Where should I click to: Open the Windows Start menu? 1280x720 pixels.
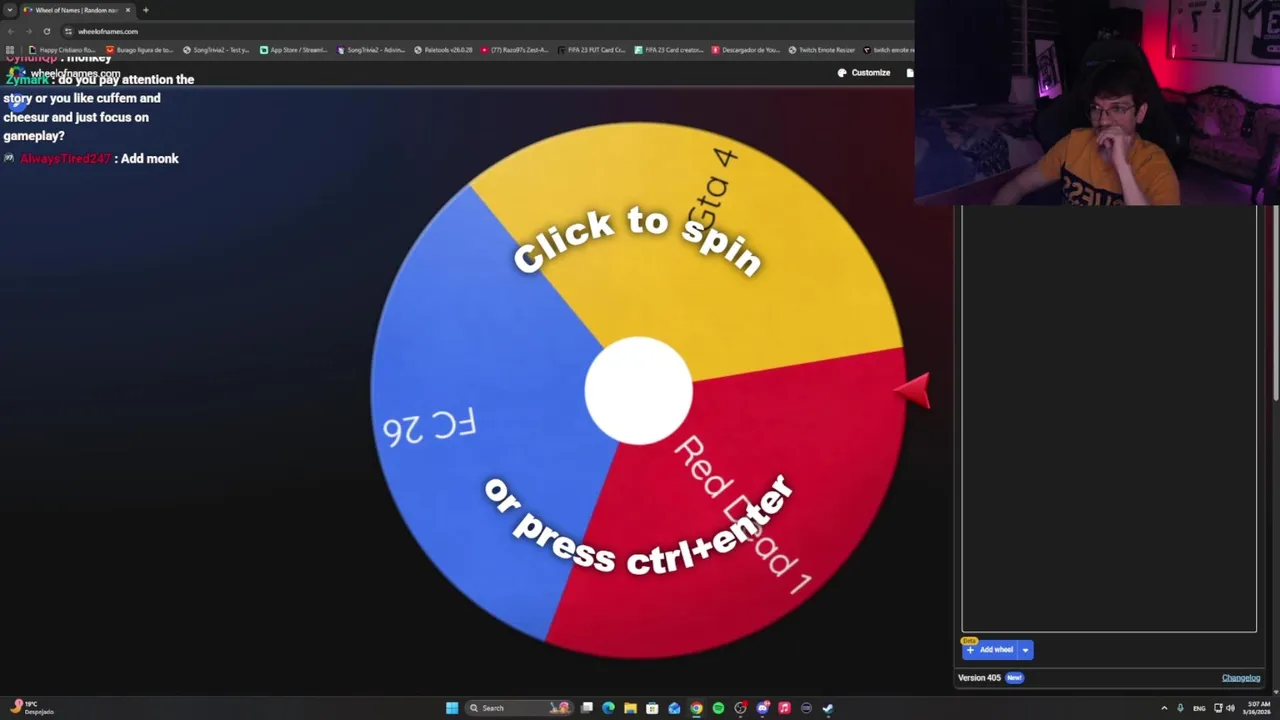click(x=452, y=708)
